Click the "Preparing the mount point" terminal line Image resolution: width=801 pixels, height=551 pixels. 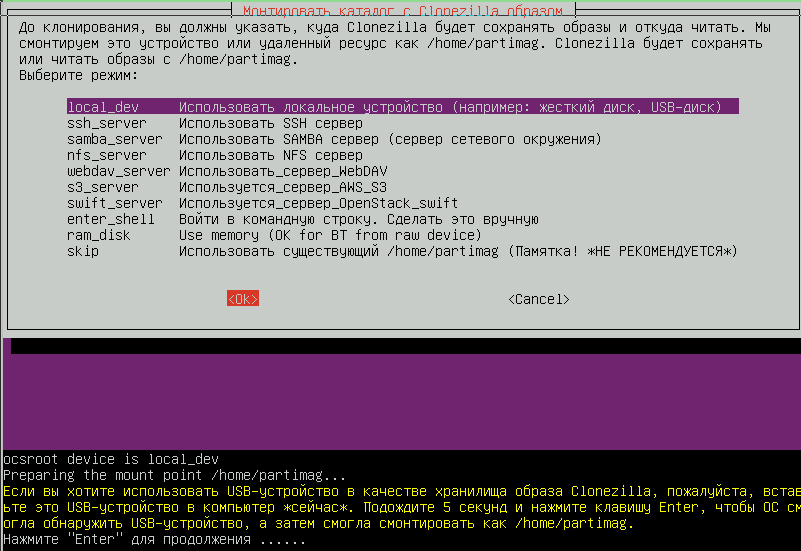pyautogui.click(x=174, y=475)
